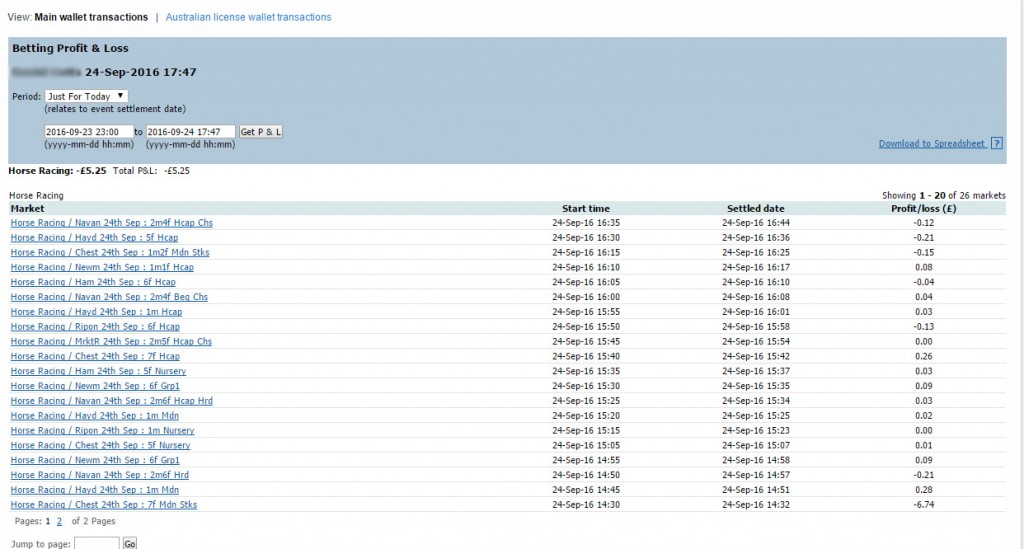Open Navan 24th Sep 2m4f Hcap Chs market

point(112,223)
